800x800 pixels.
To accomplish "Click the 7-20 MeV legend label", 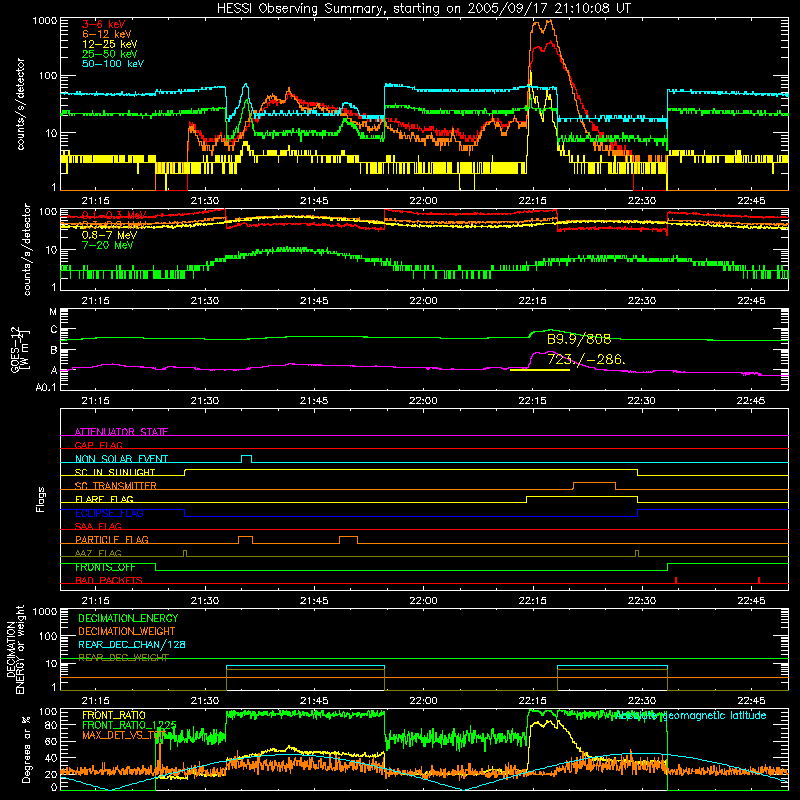I will coord(107,245).
